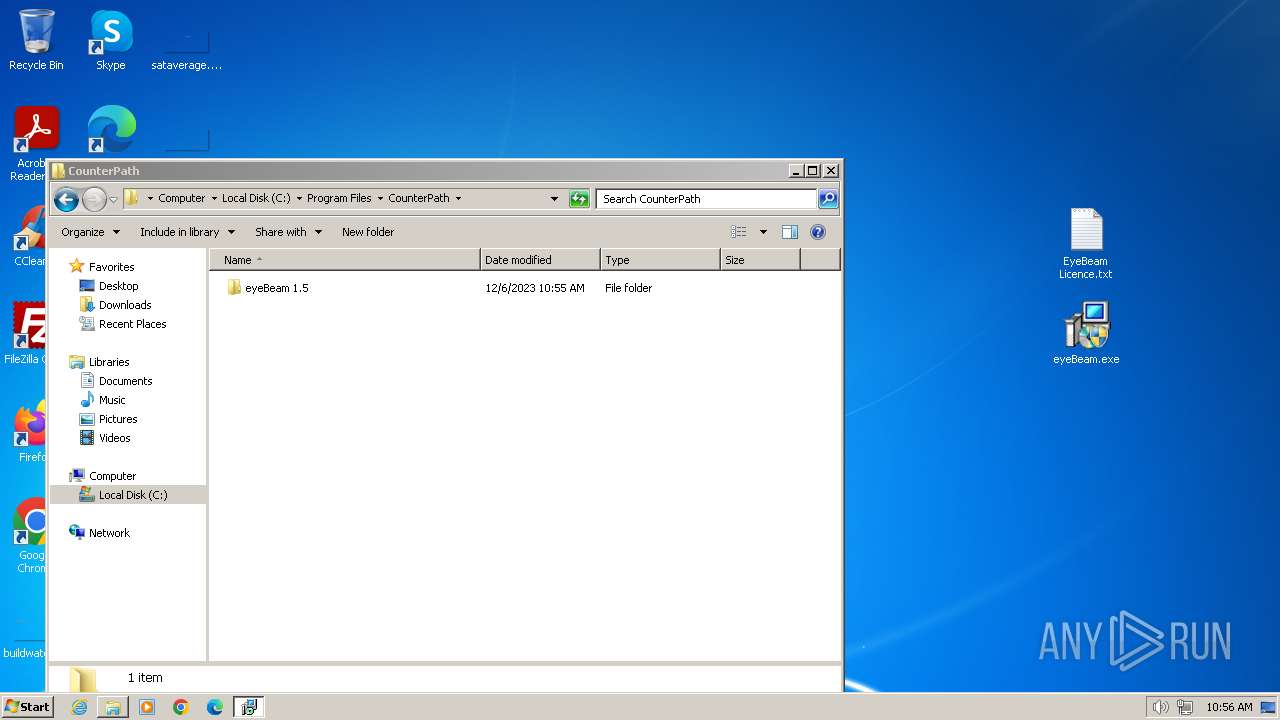Open Internet Explorer from the taskbar

(x=79, y=707)
